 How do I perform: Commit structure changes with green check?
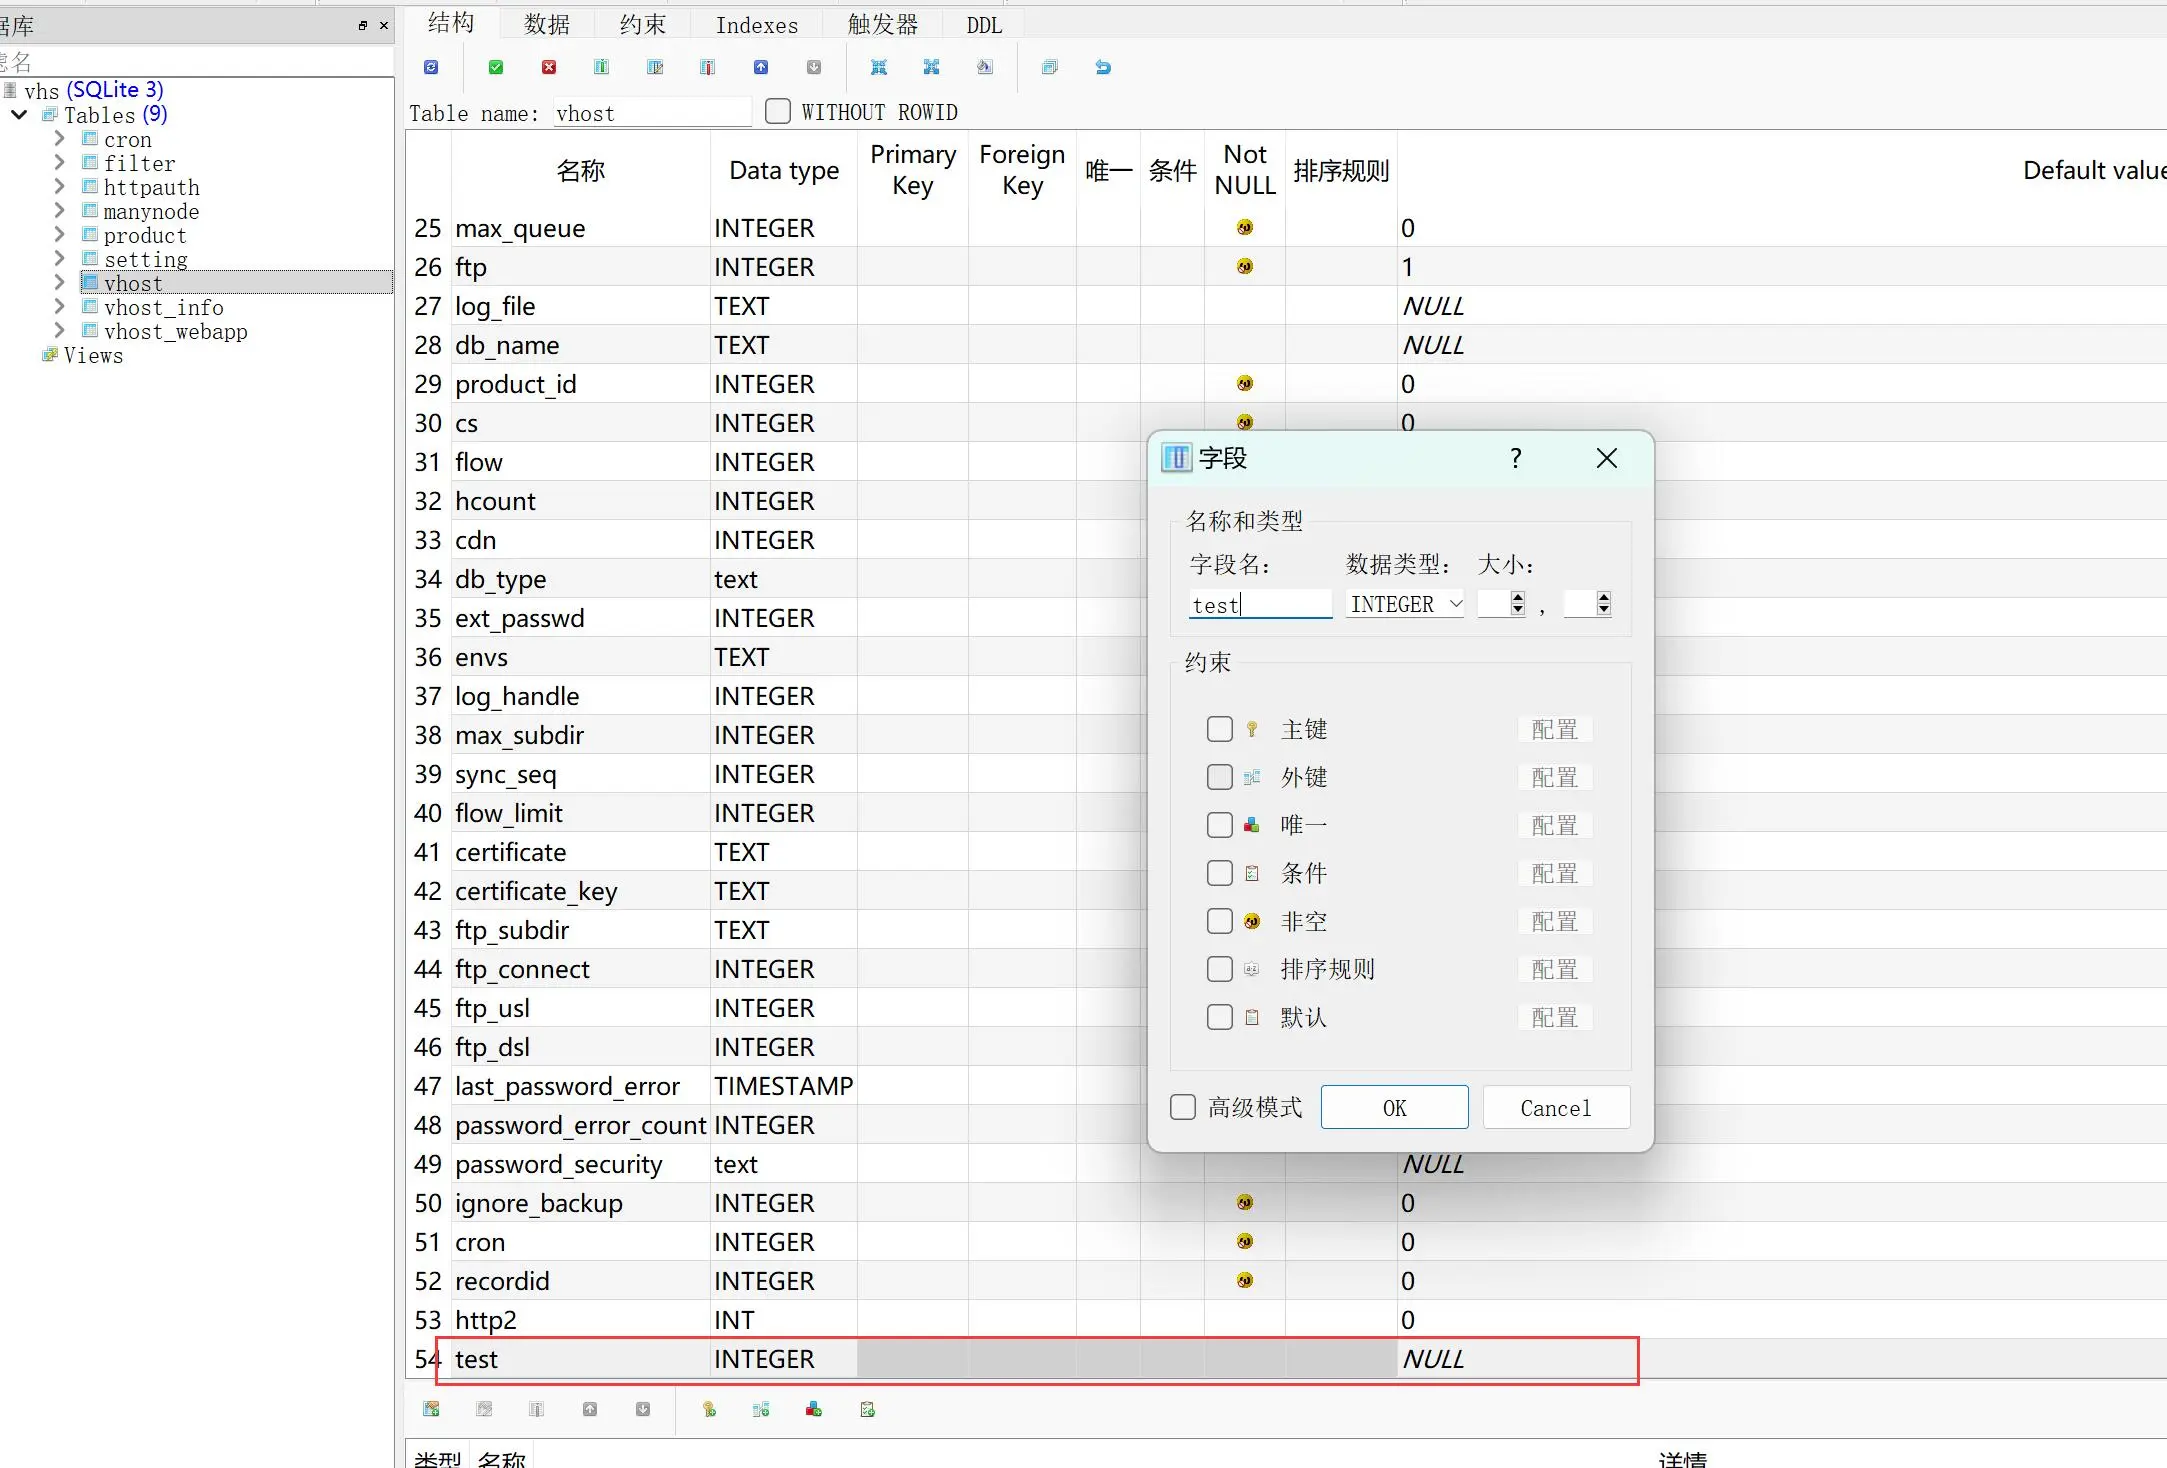pos(496,67)
